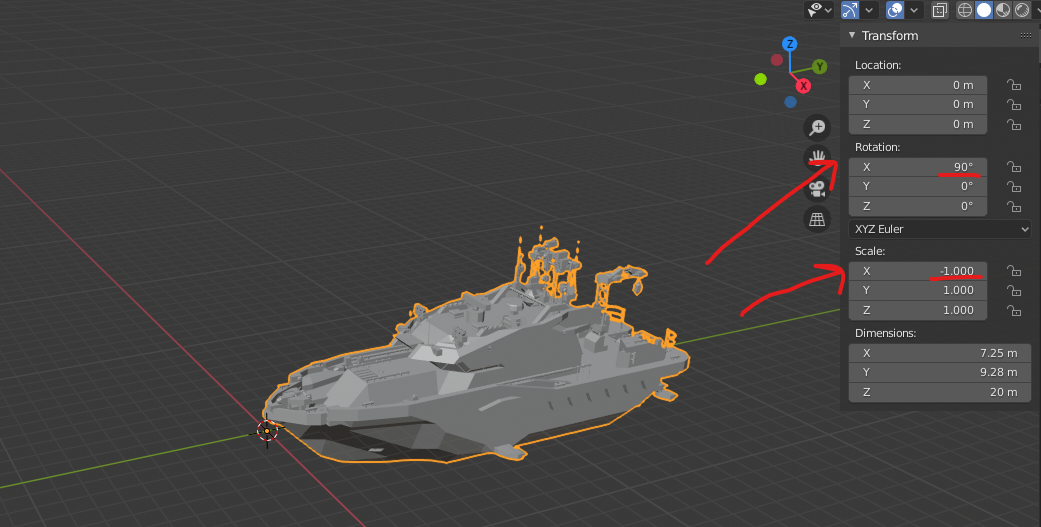This screenshot has width=1041, height=527.
Task: Click the 3D cursor at the ship's bow
Action: click(267, 431)
